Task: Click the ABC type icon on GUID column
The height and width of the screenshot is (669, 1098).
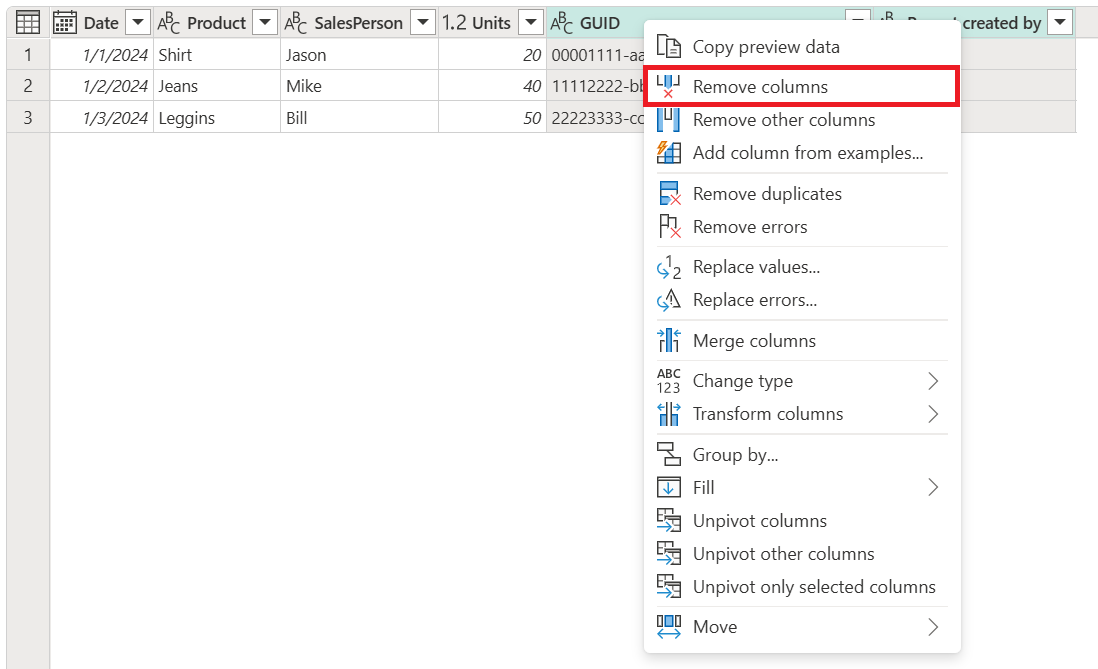Action: pos(562,22)
